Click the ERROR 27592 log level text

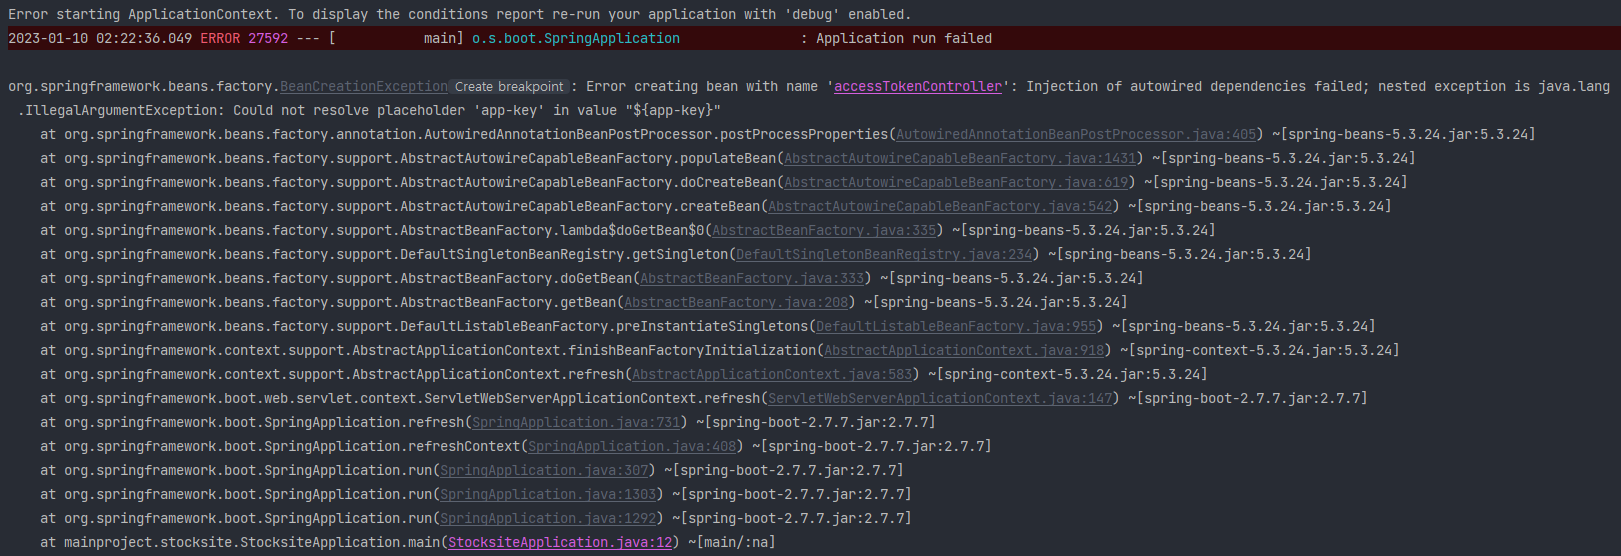click(244, 39)
